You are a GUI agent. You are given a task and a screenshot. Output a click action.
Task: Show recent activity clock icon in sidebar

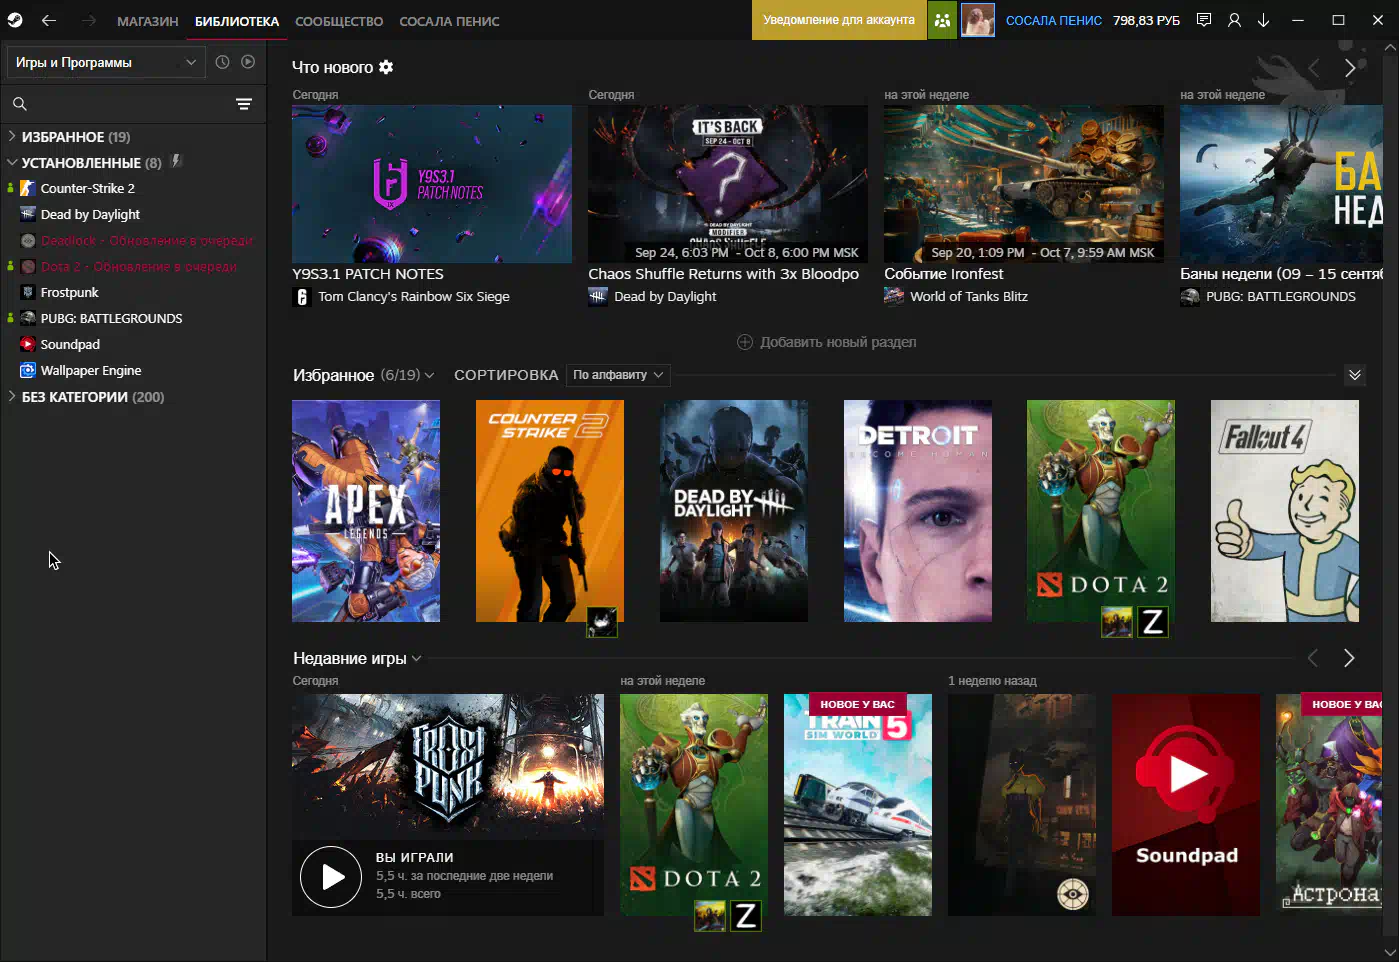[222, 62]
